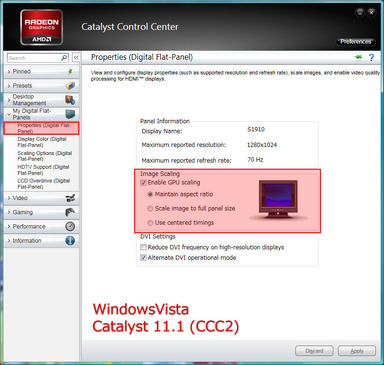The width and height of the screenshot is (384, 365).
Task: Click the search magnifier icon
Action: pyautogui.click(x=64, y=58)
